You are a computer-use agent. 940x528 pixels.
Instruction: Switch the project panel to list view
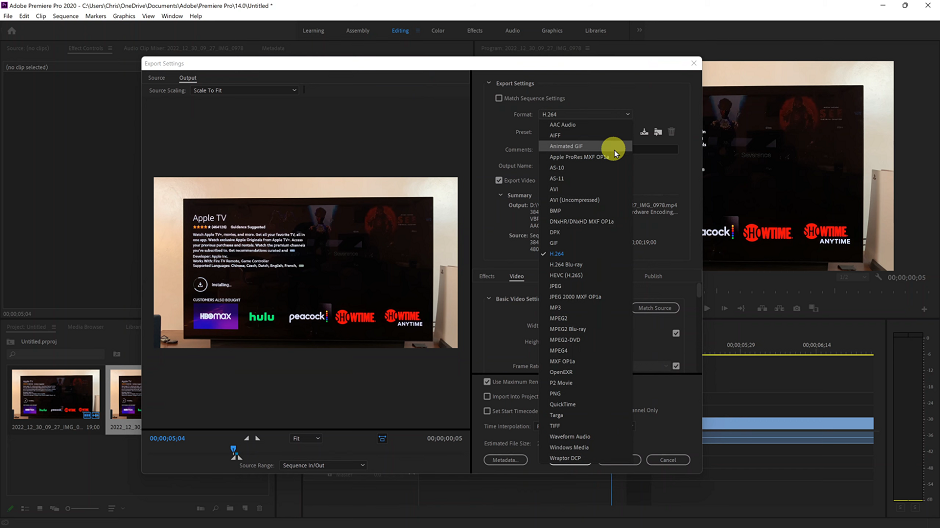[x=25, y=508]
